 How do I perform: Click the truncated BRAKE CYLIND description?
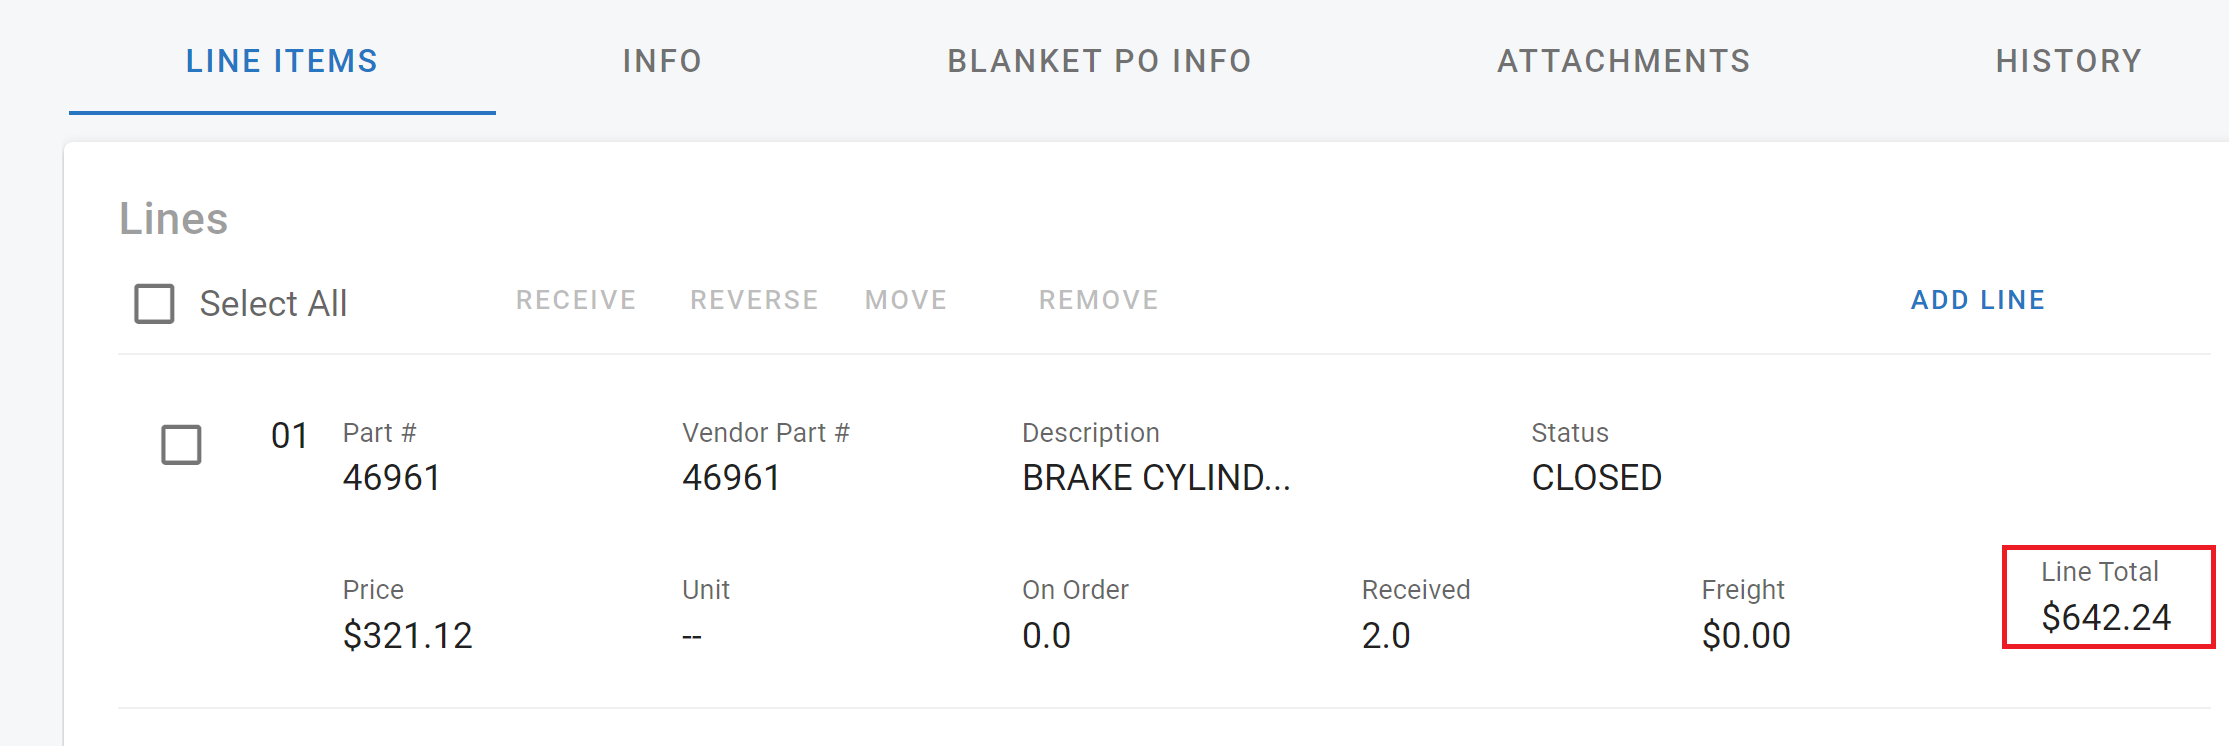coord(1156,477)
